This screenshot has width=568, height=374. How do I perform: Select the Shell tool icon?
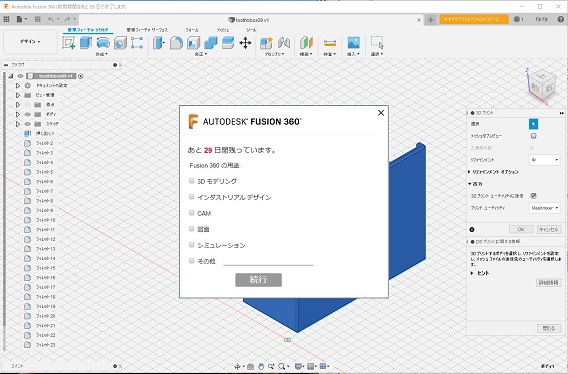coord(193,43)
